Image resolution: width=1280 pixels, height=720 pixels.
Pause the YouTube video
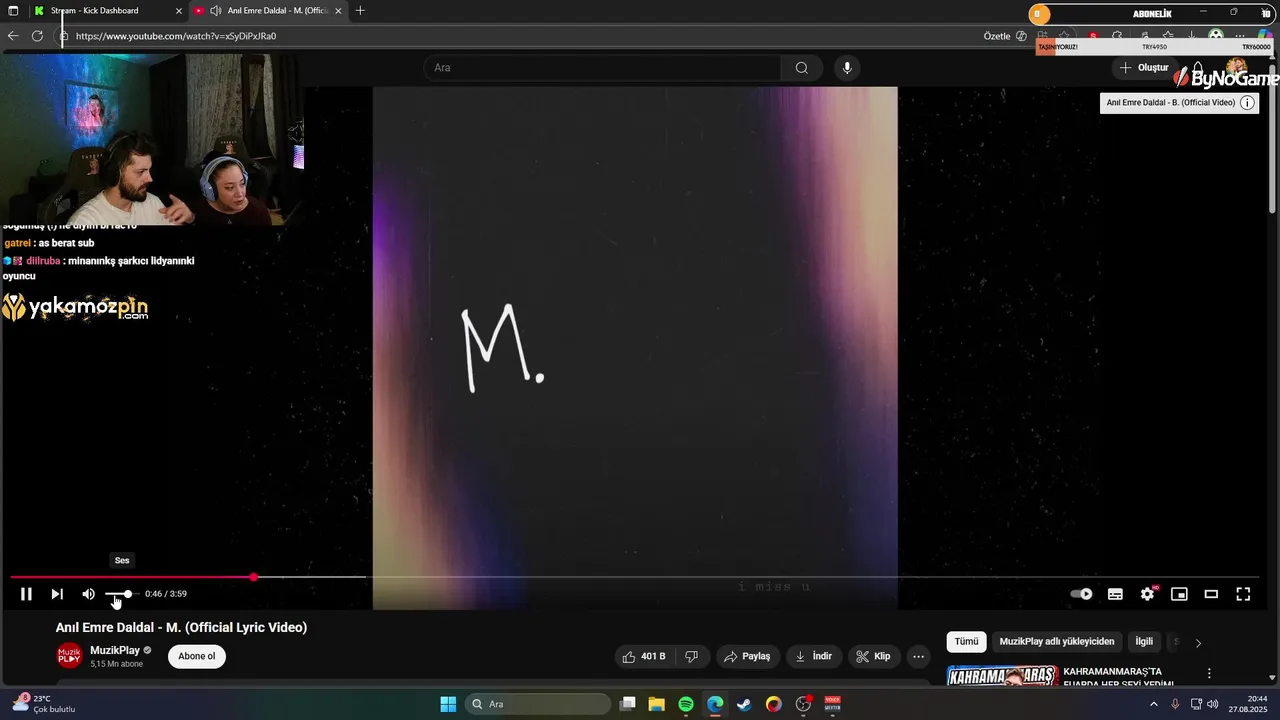26,594
